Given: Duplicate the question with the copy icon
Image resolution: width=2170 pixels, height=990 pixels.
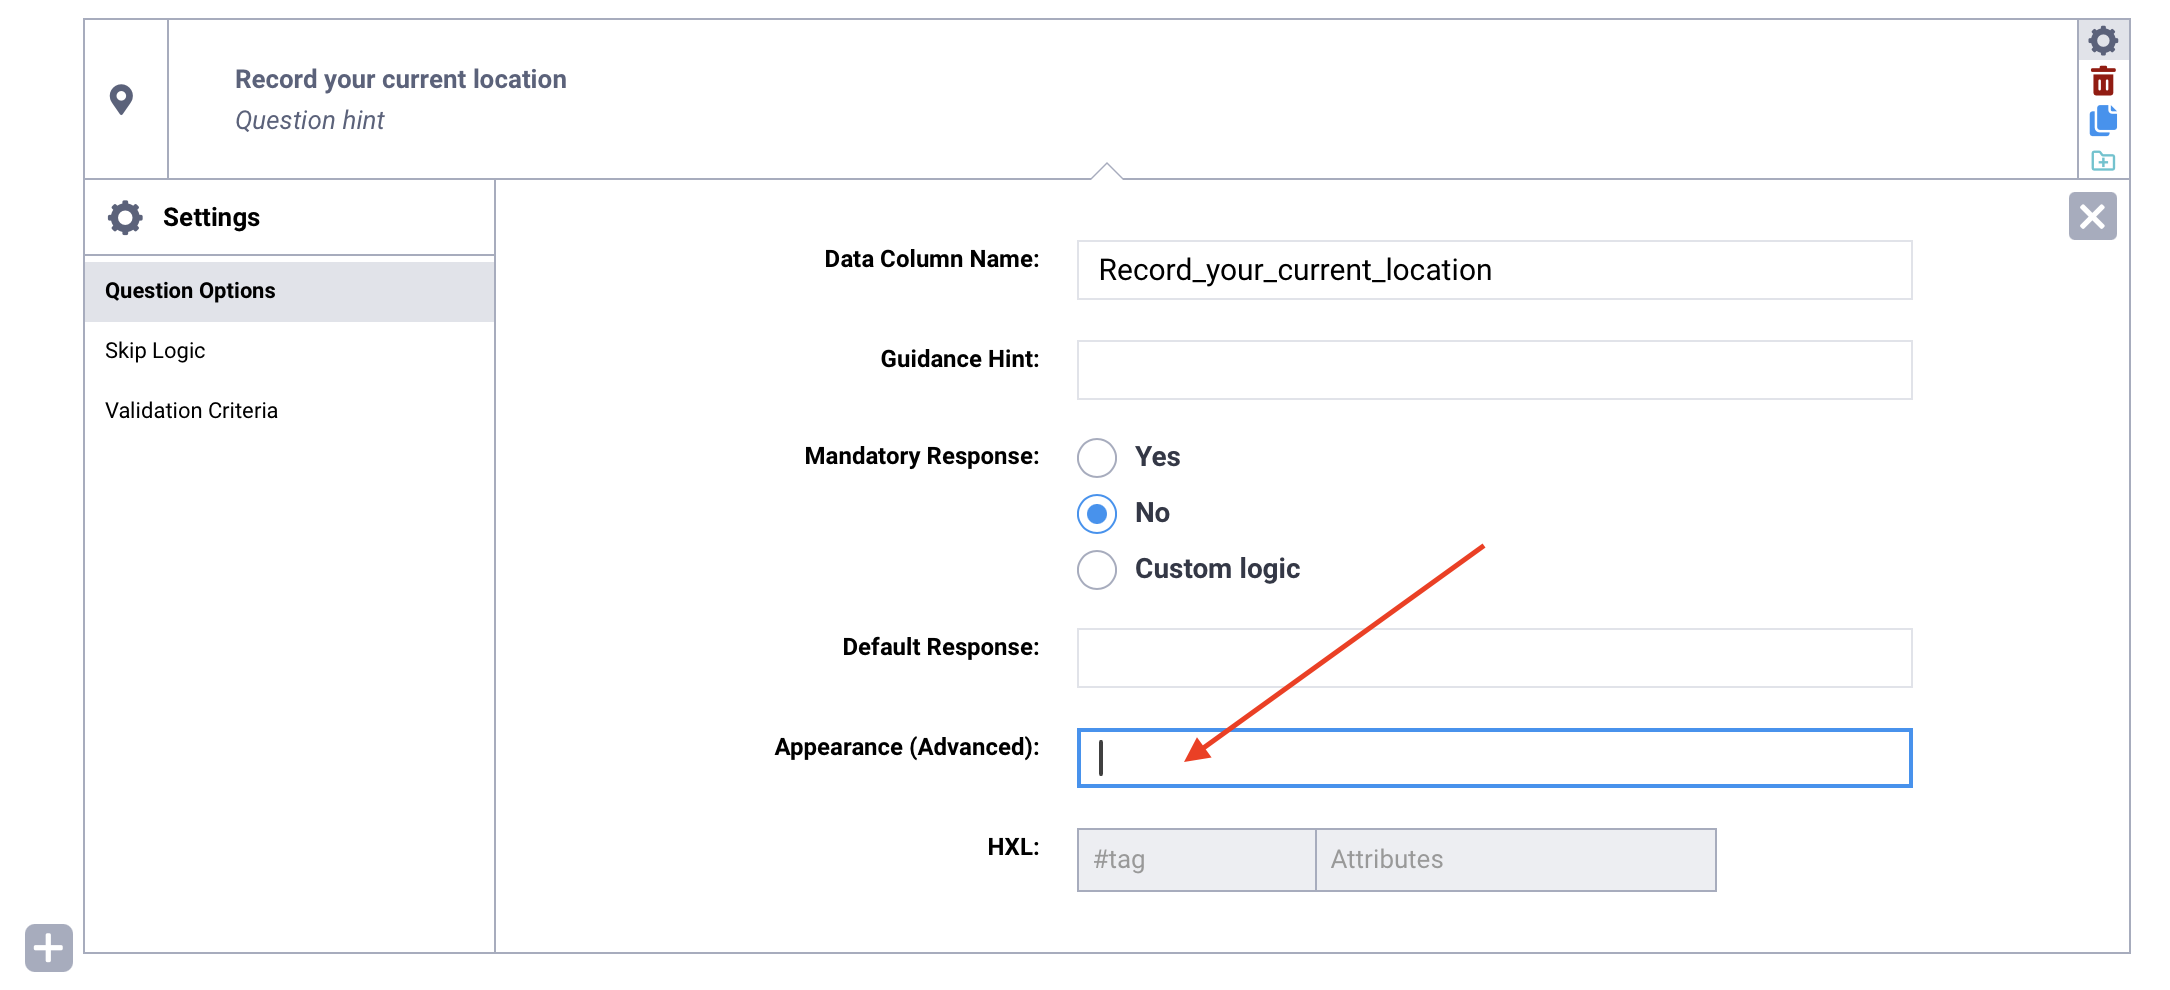Looking at the screenshot, I should click(x=2103, y=120).
